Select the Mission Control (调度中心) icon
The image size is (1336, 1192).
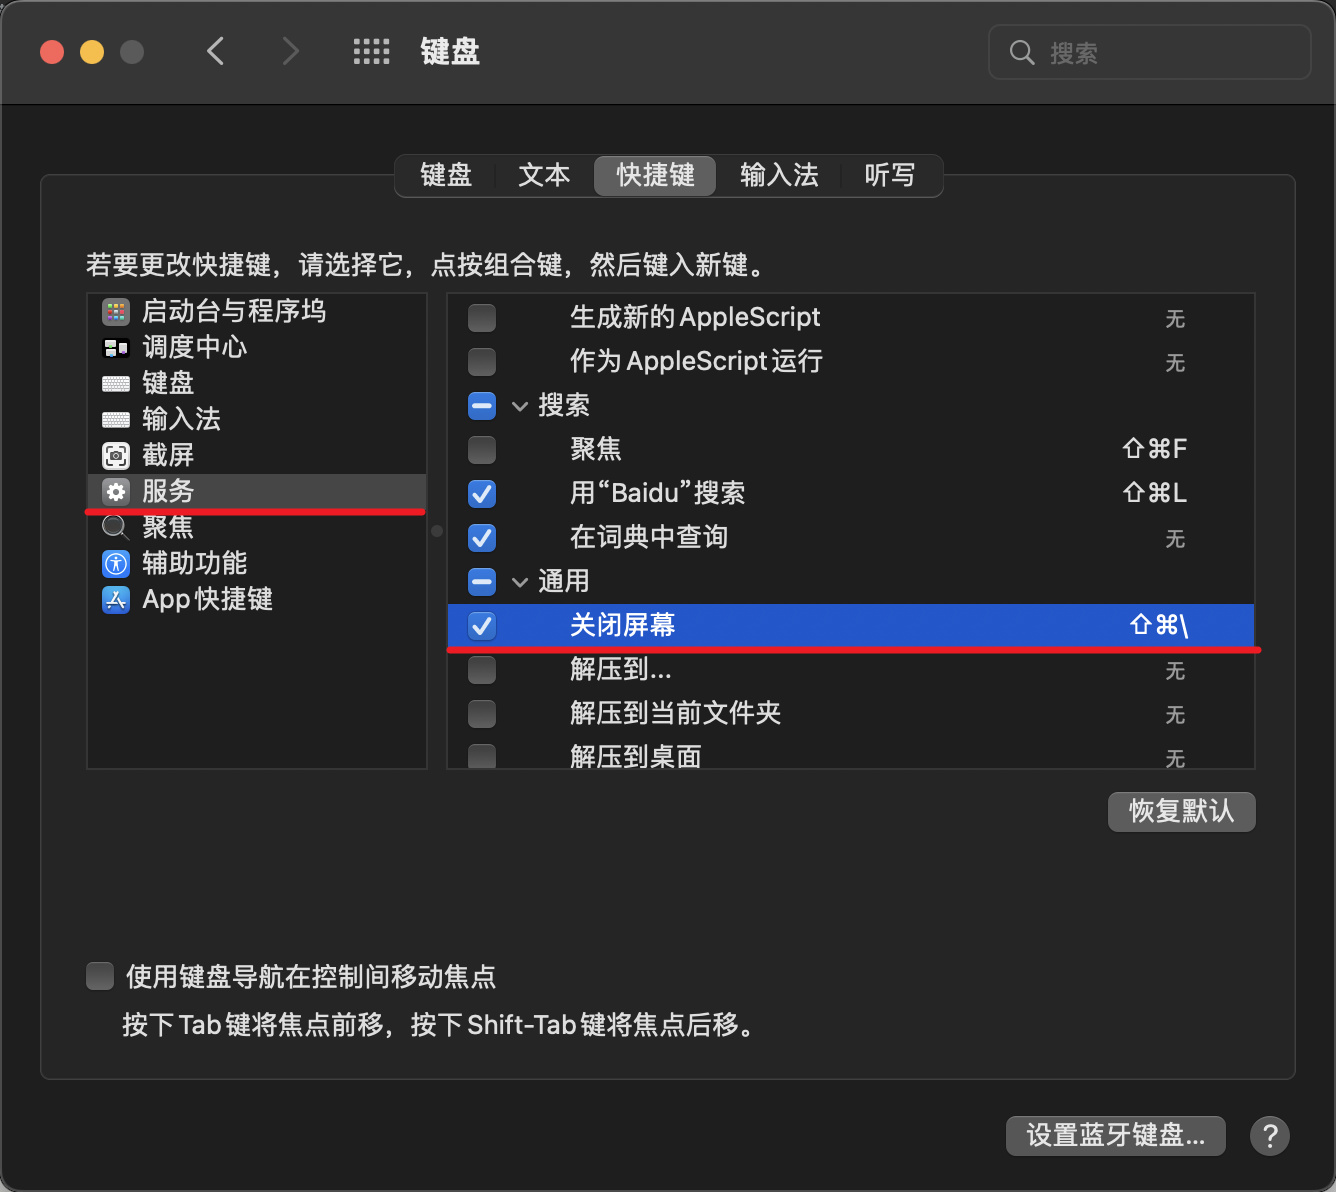(116, 348)
